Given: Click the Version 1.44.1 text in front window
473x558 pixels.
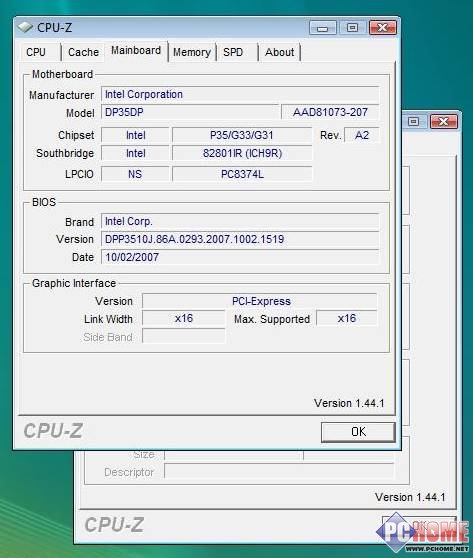Looking at the screenshot, I should pos(349,403).
